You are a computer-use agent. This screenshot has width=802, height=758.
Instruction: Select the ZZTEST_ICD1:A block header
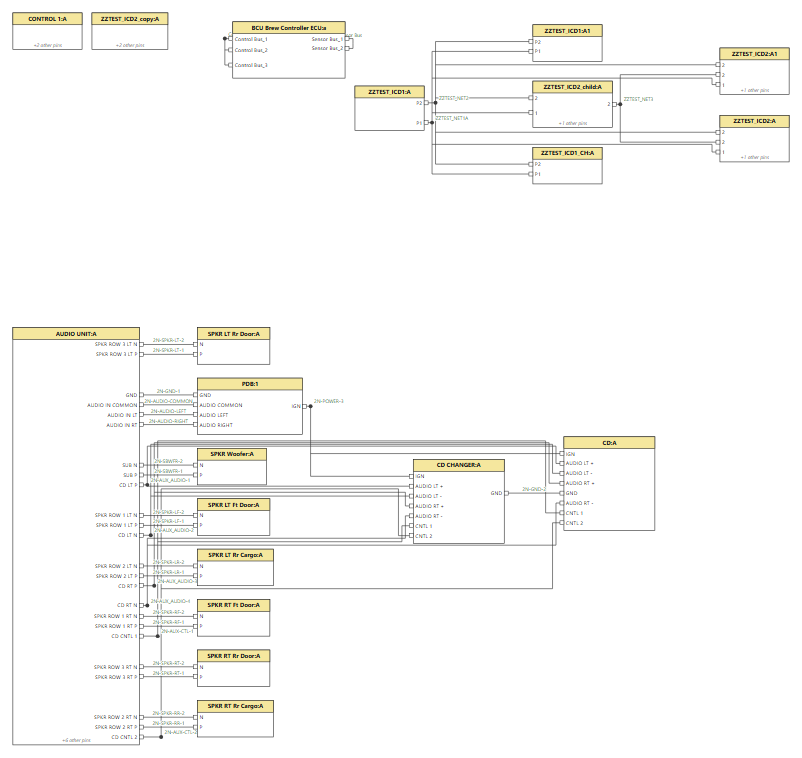[x=390, y=92]
